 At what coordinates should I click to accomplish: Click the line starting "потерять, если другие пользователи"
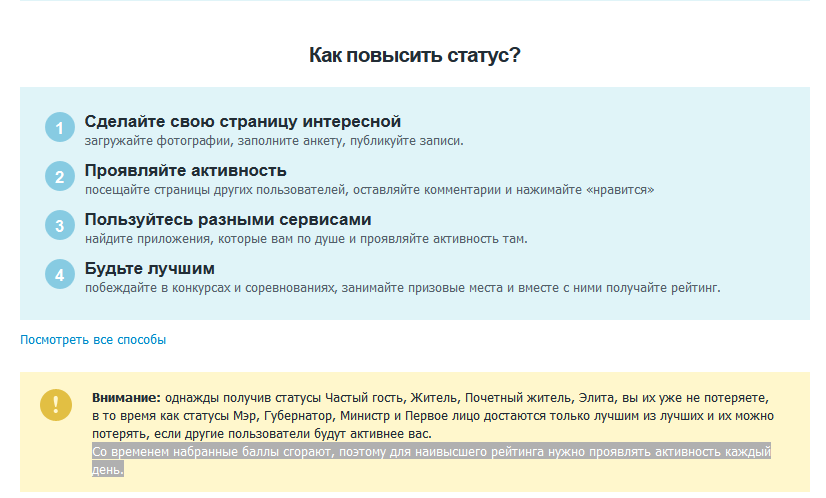tap(262, 434)
